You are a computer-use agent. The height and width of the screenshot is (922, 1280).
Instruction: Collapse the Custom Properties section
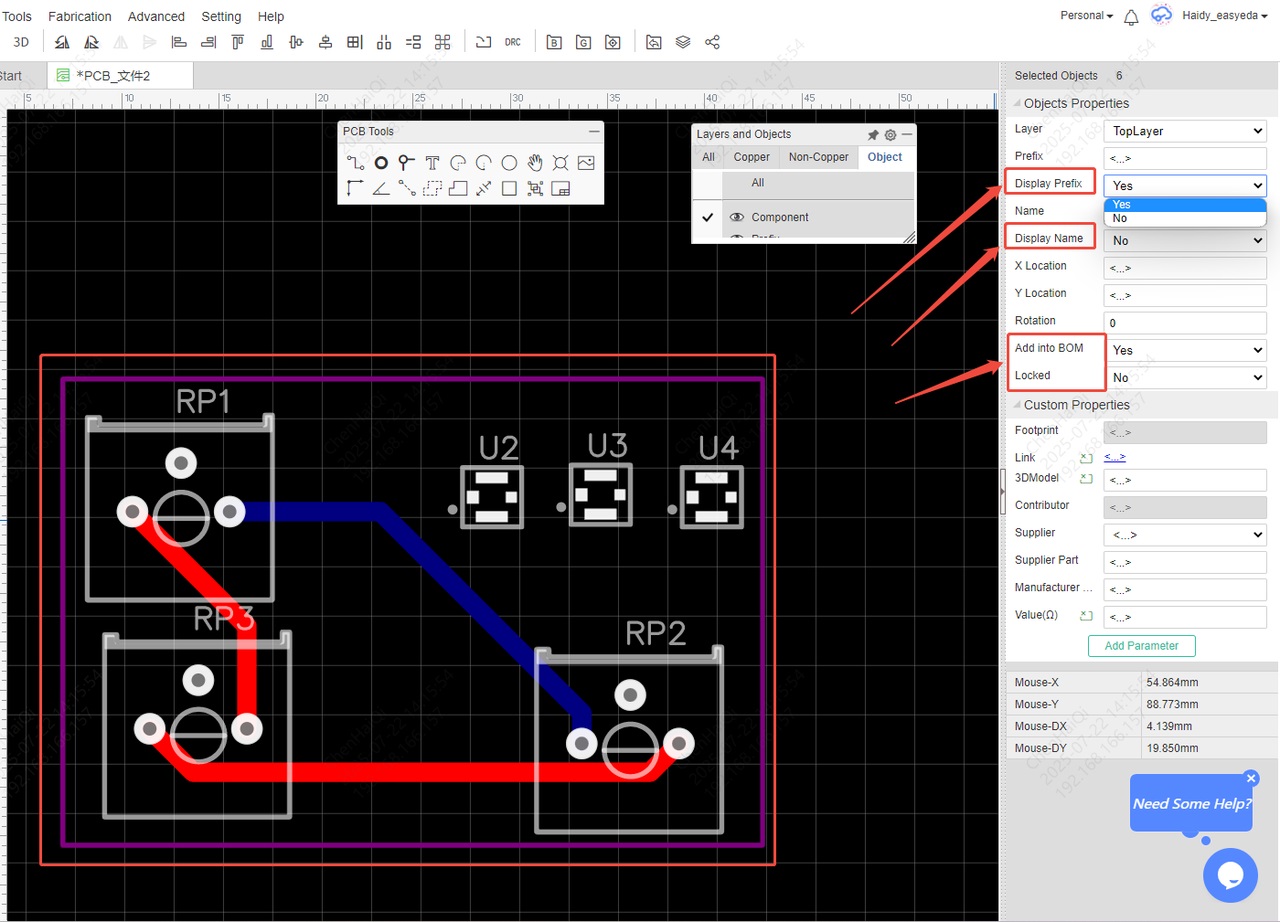coord(1016,404)
